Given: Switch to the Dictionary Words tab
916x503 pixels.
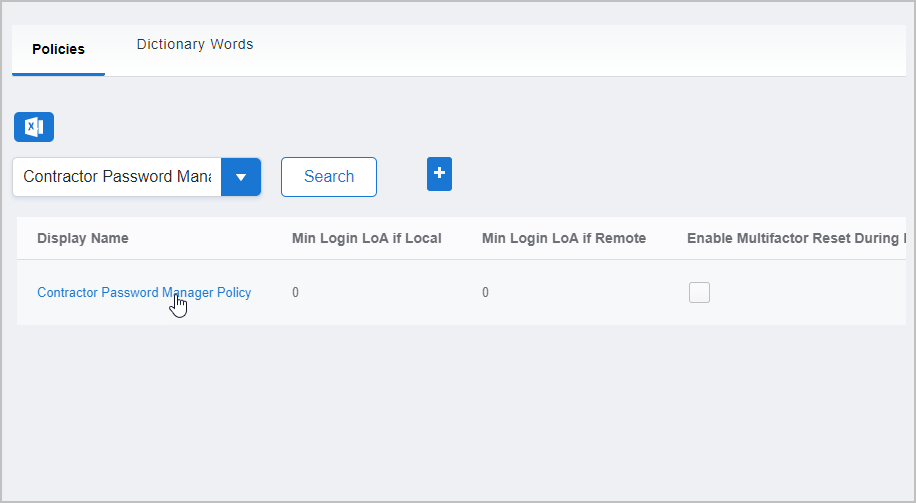Looking at the screenshot, I should [195, 45].
